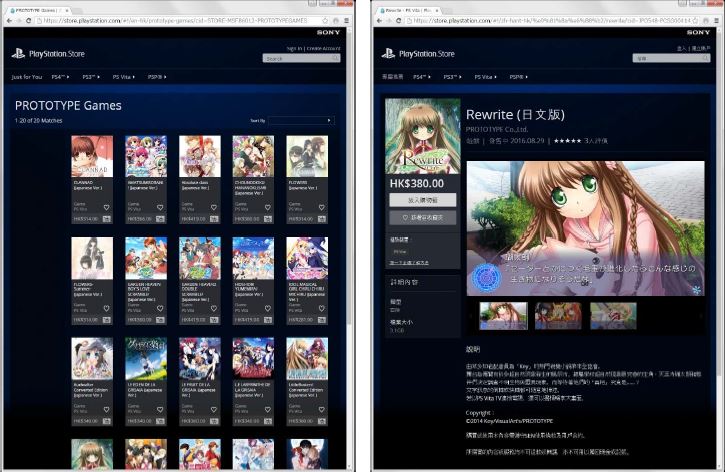The height and width of the screenshot is (472, 725).
Task: Click the Sign In link
Action: [294, 48]
